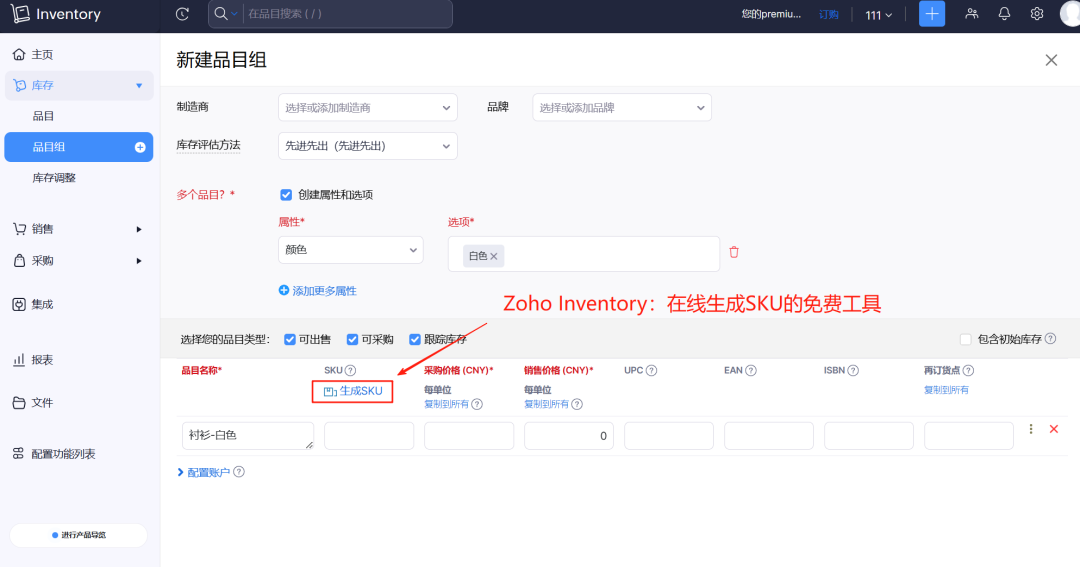The height and width of the screenshot is (567, 1080).
Task: Close the 新建品目组 form
Action: click(1051, 61)
